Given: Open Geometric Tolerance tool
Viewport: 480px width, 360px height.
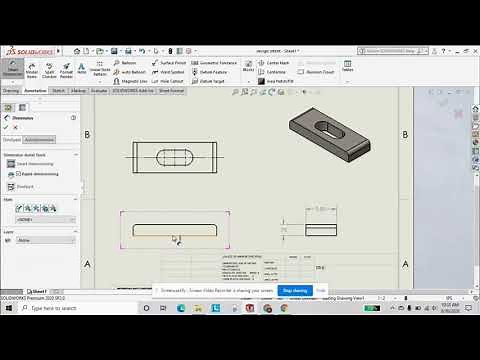Looking at the screenshot, I should point(214,63).
